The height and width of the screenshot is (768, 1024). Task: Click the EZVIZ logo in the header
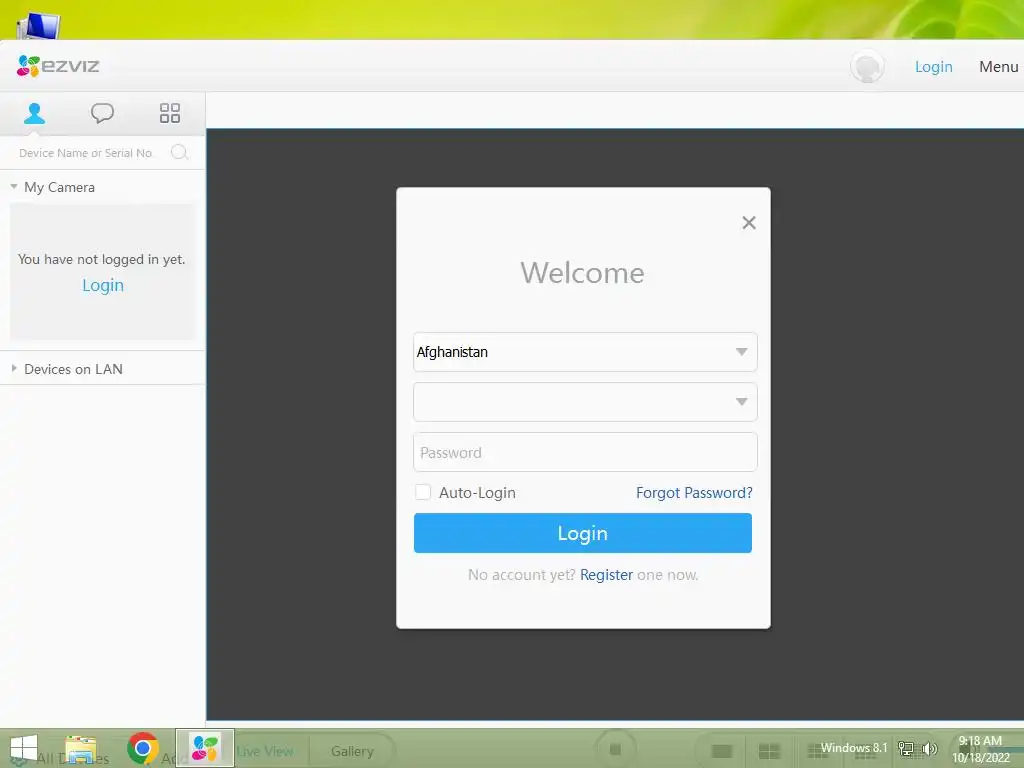tap(58, 66)
